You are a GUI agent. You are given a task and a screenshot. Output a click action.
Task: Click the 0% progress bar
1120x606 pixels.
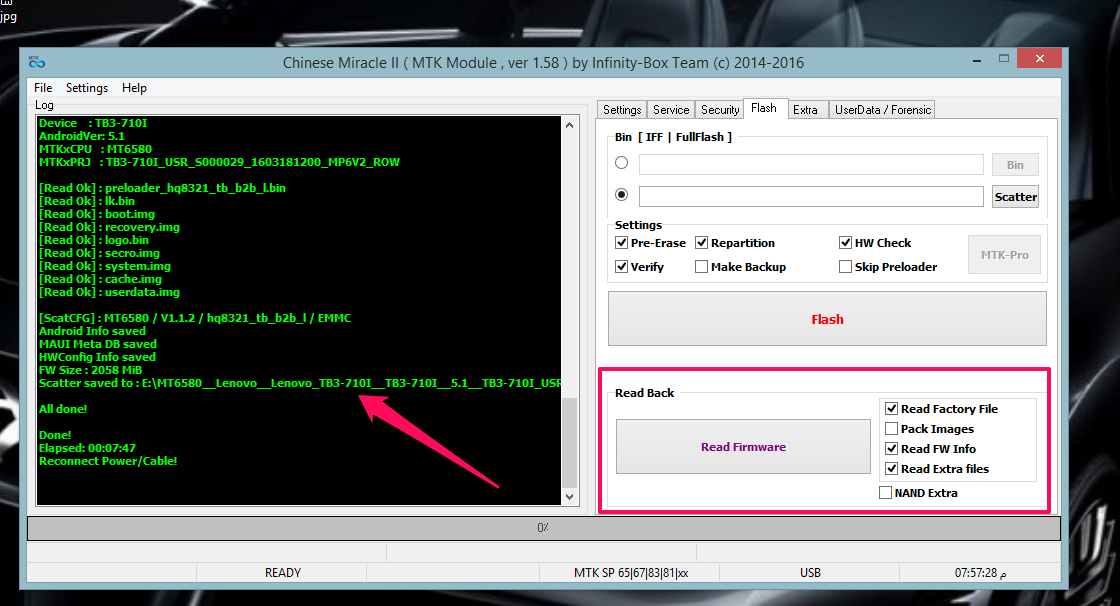coord(544,527)
